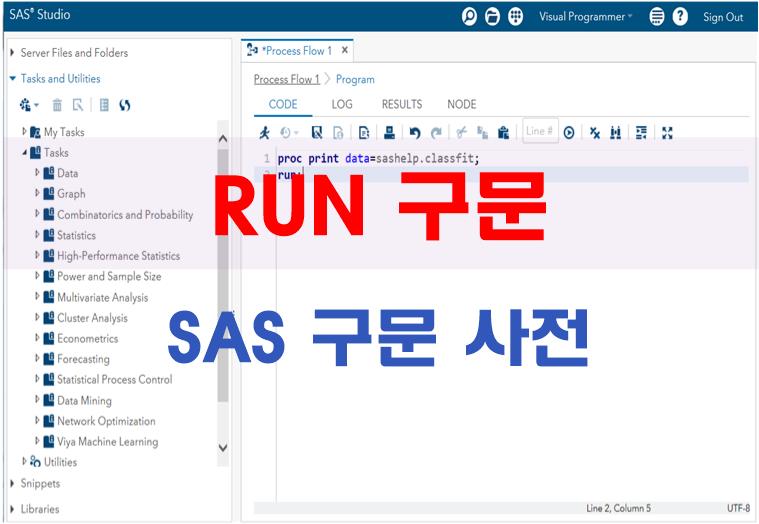759x524 pixels.
Task: Select the Statistical Process Control folder
Action: point(115,379)
